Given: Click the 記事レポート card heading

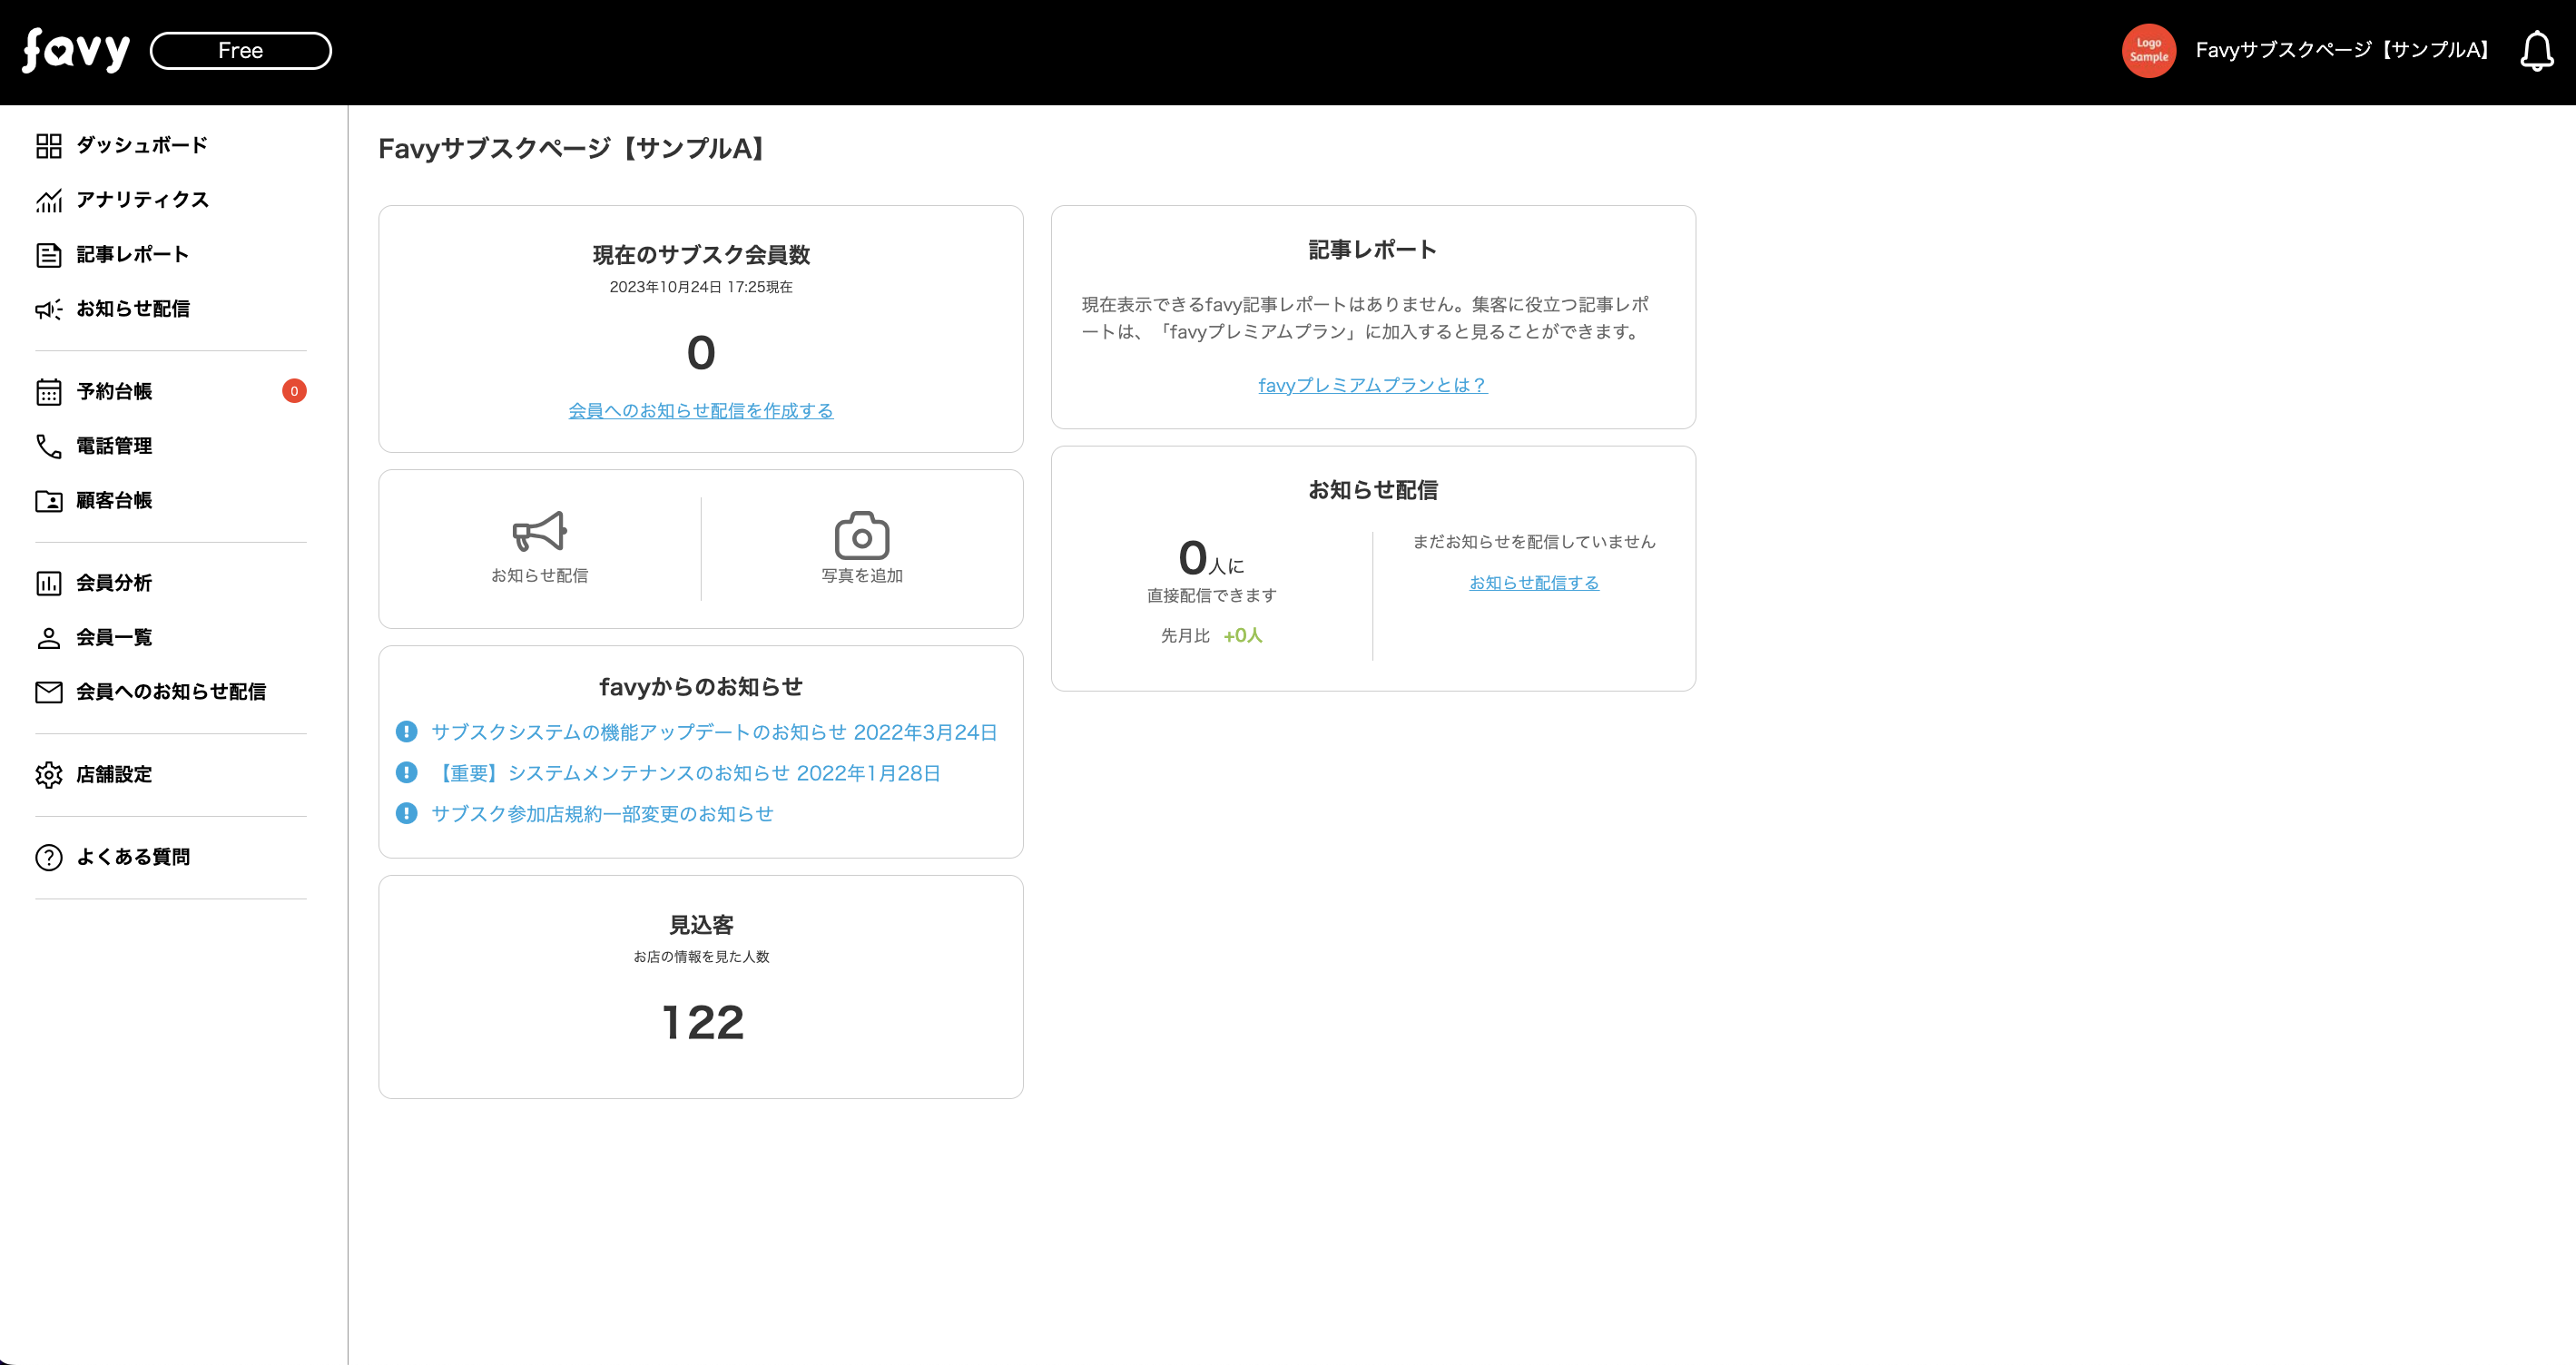Looking at the screenshot, I should pos(1373,250).
